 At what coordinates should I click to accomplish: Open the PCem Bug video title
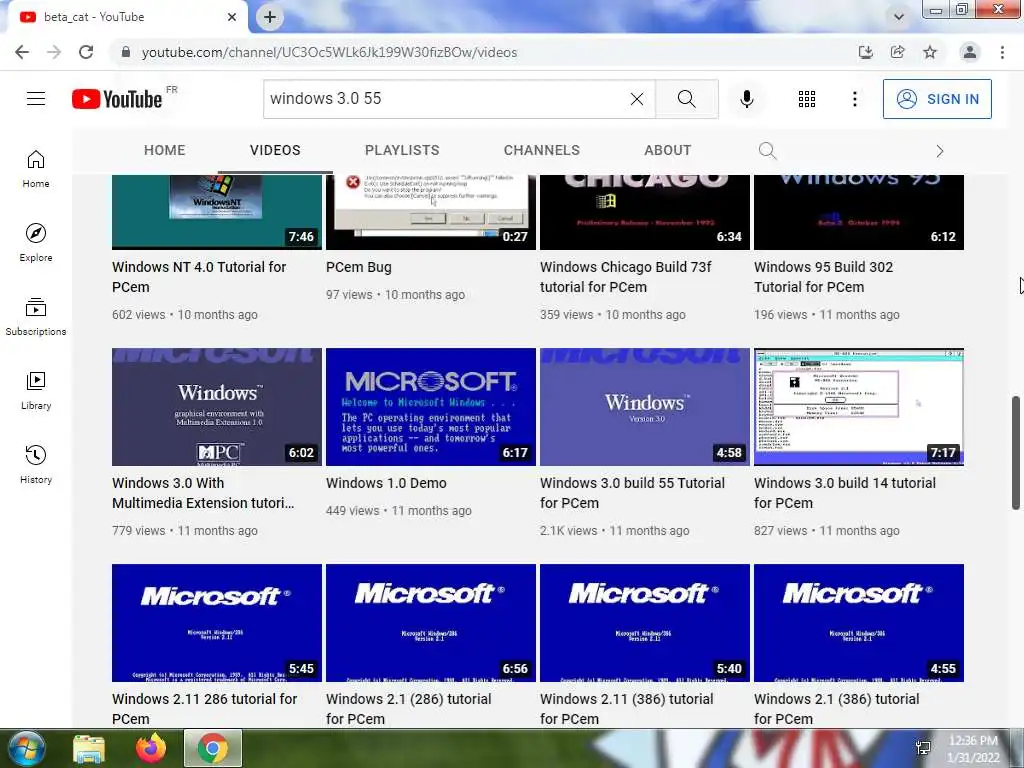(359, 267)
